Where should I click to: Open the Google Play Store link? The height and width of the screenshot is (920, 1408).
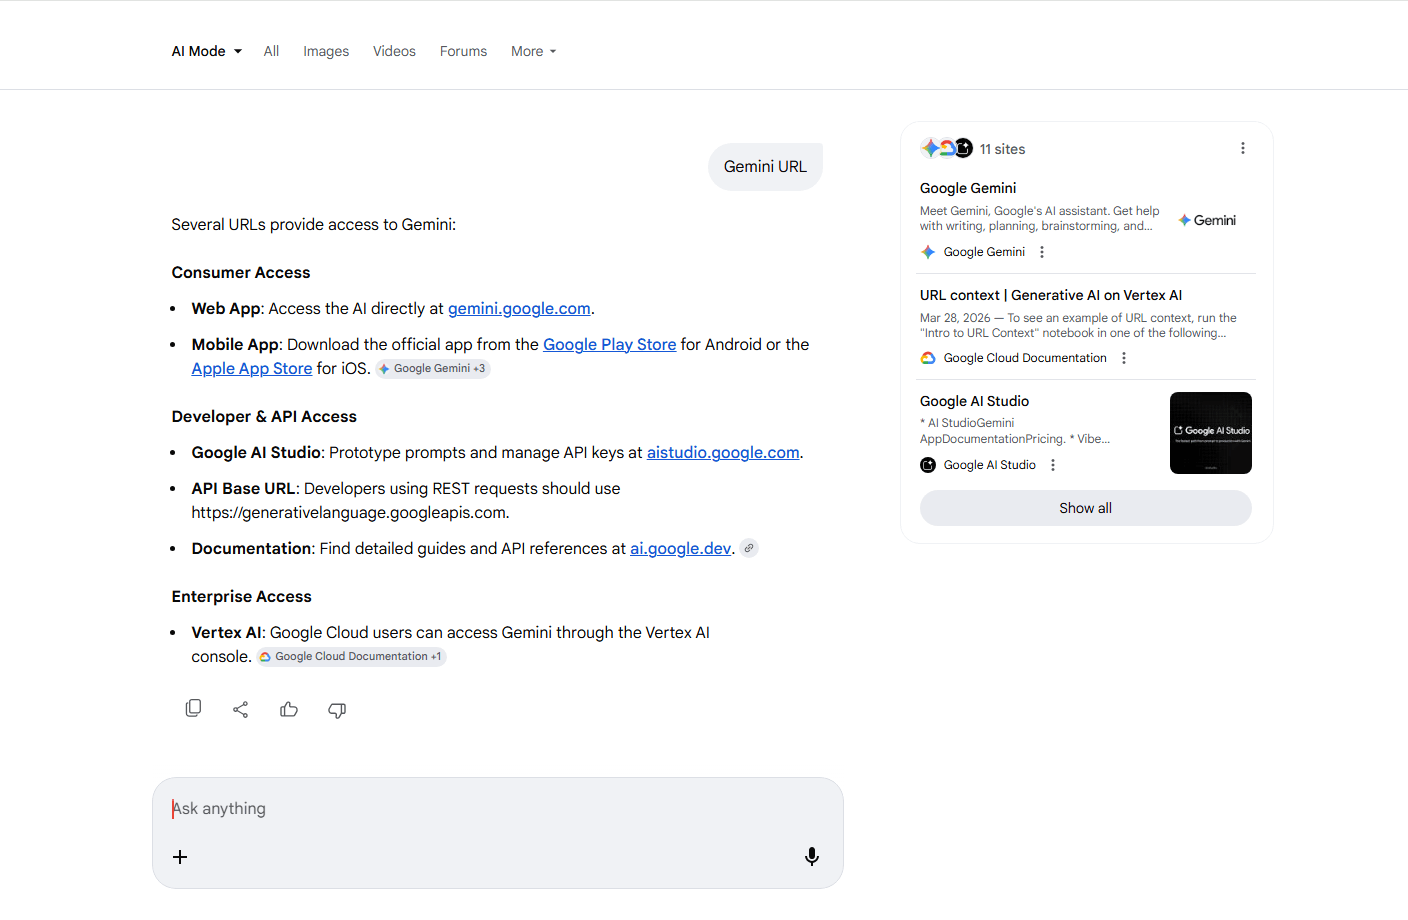(609, 344)
